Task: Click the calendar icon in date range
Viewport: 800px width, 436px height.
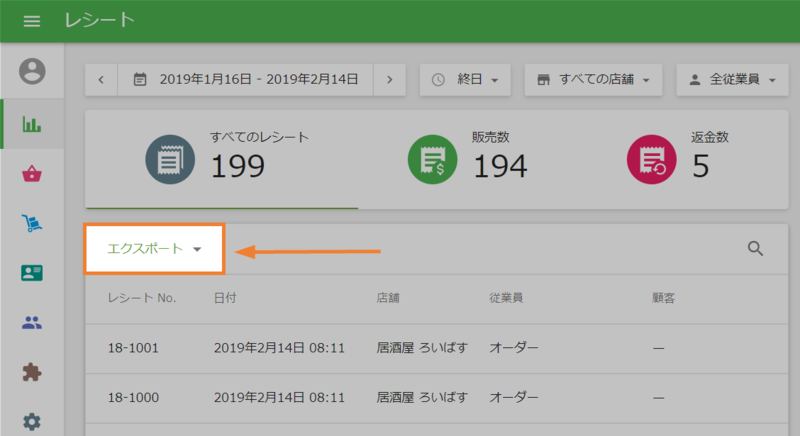Action: tap(140, 80)
